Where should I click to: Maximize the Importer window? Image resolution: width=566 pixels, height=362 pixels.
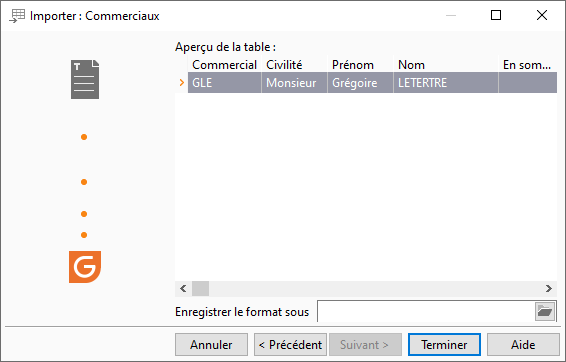(496, 15)
